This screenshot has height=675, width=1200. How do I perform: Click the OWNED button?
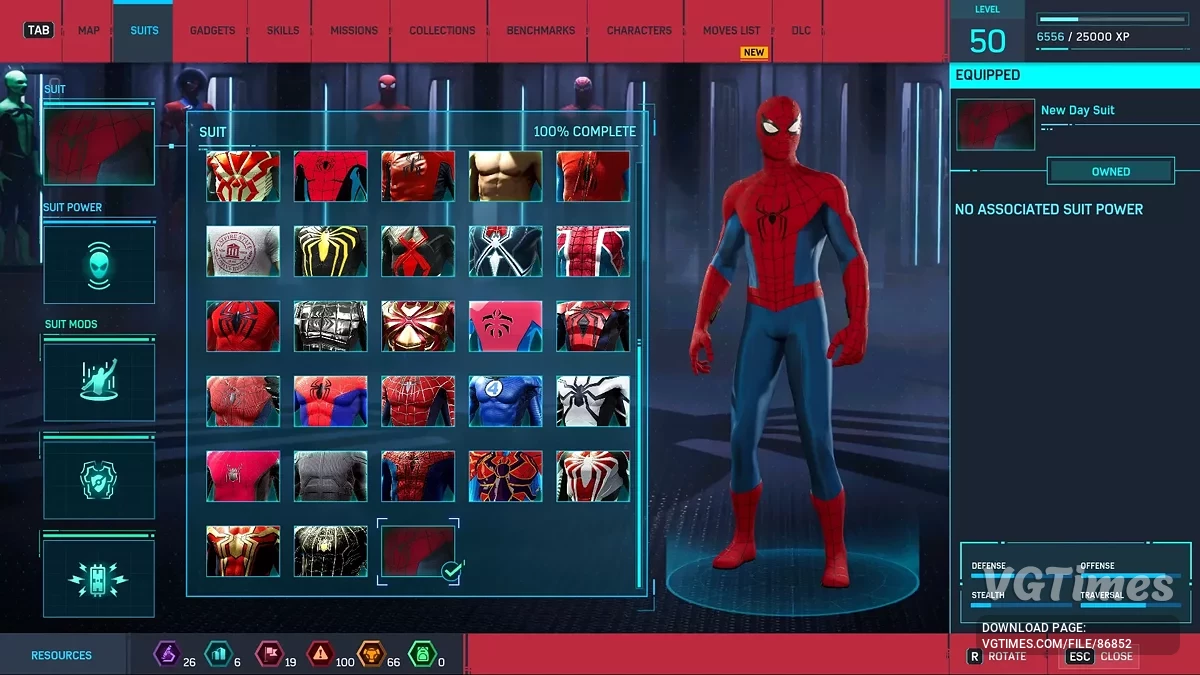pos(1110,171)
